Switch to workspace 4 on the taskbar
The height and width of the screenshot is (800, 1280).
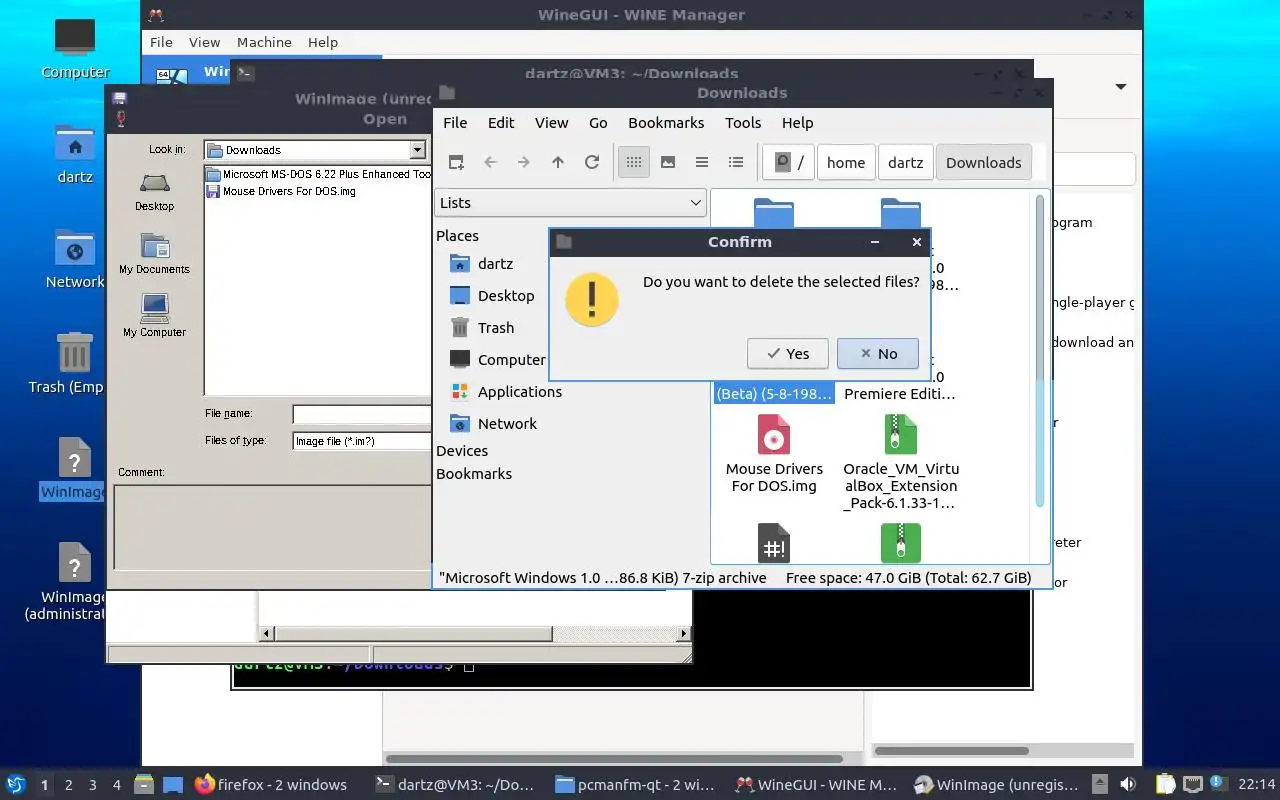117,785
